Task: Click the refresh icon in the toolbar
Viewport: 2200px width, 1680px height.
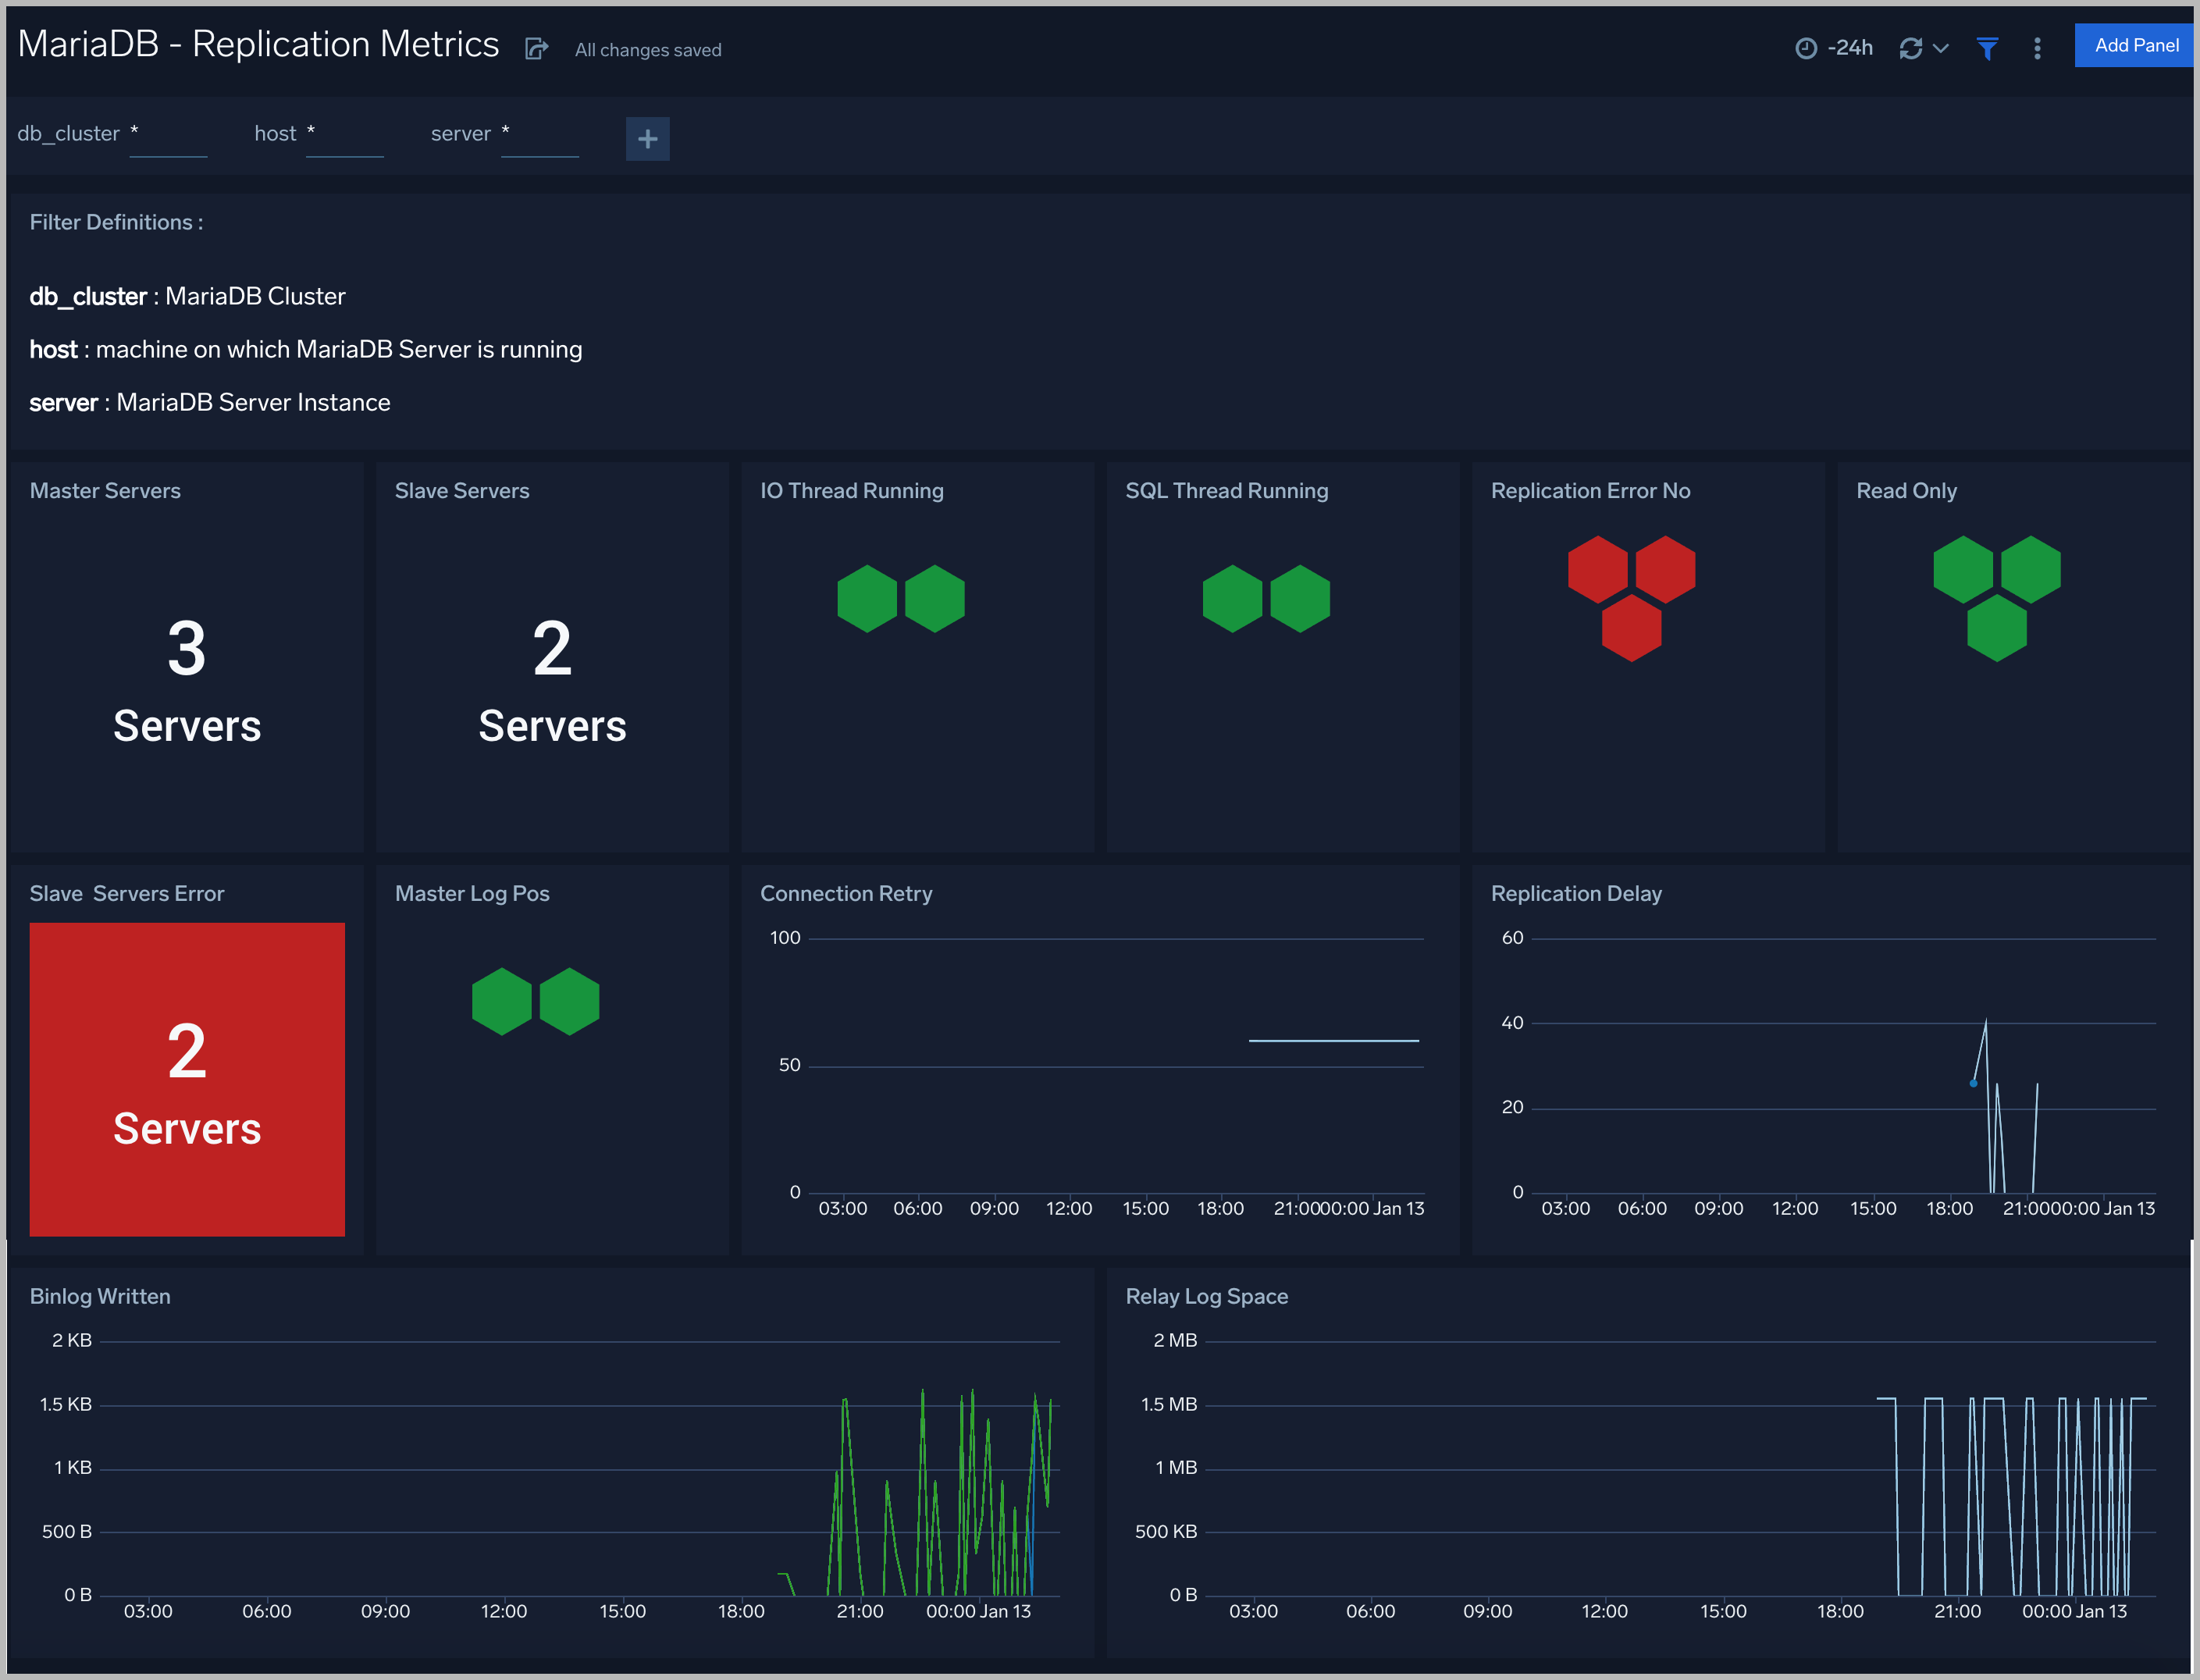Action: [x=1910, y=47]
